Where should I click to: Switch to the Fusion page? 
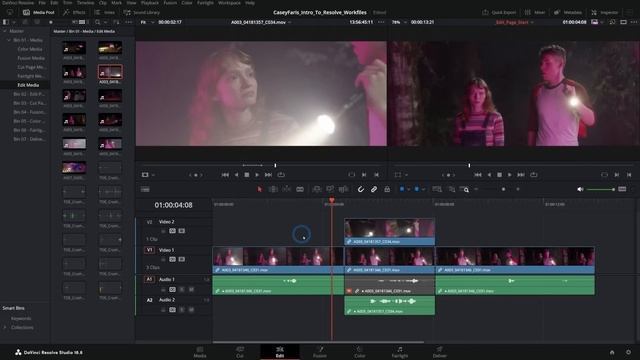pos(320,352)
